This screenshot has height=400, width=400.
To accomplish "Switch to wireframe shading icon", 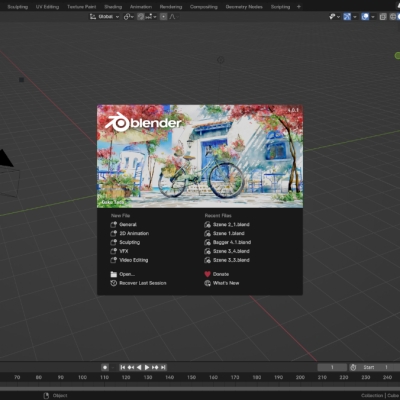I will click(393, 16).
